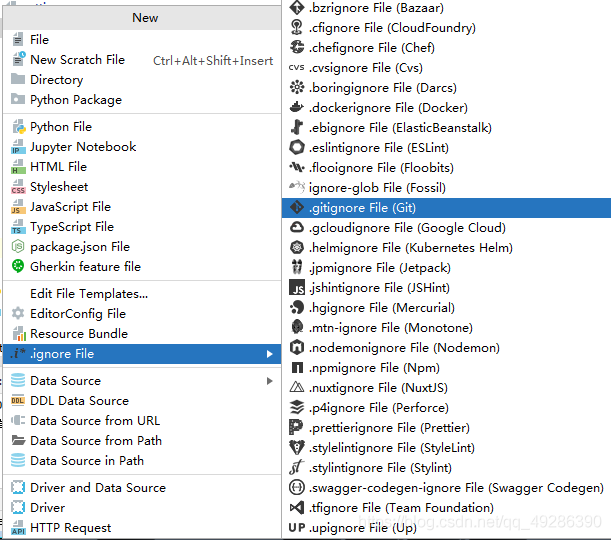
Task: Open Edit File Templates...
Action: pyautogui.click(x=142, y=293)
